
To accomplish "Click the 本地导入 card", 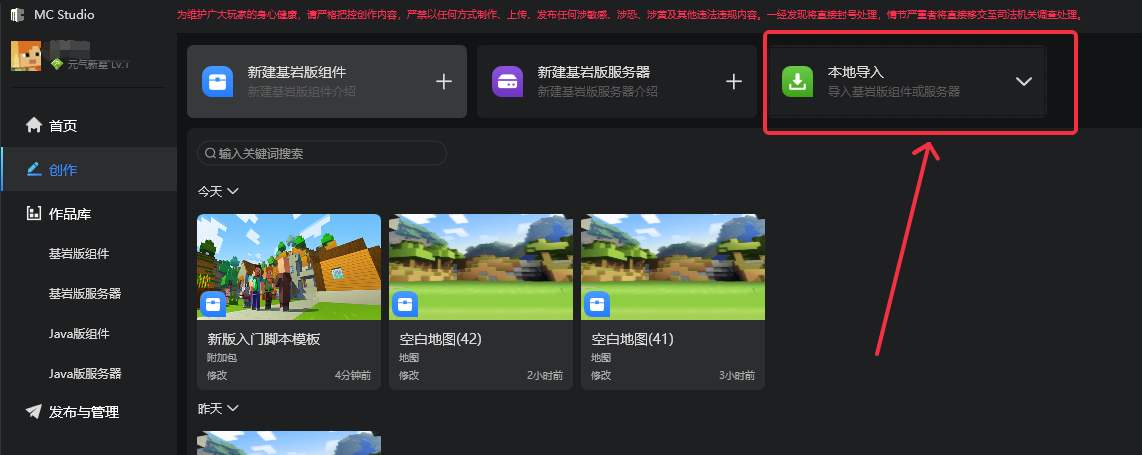I will tap(907, 82).
